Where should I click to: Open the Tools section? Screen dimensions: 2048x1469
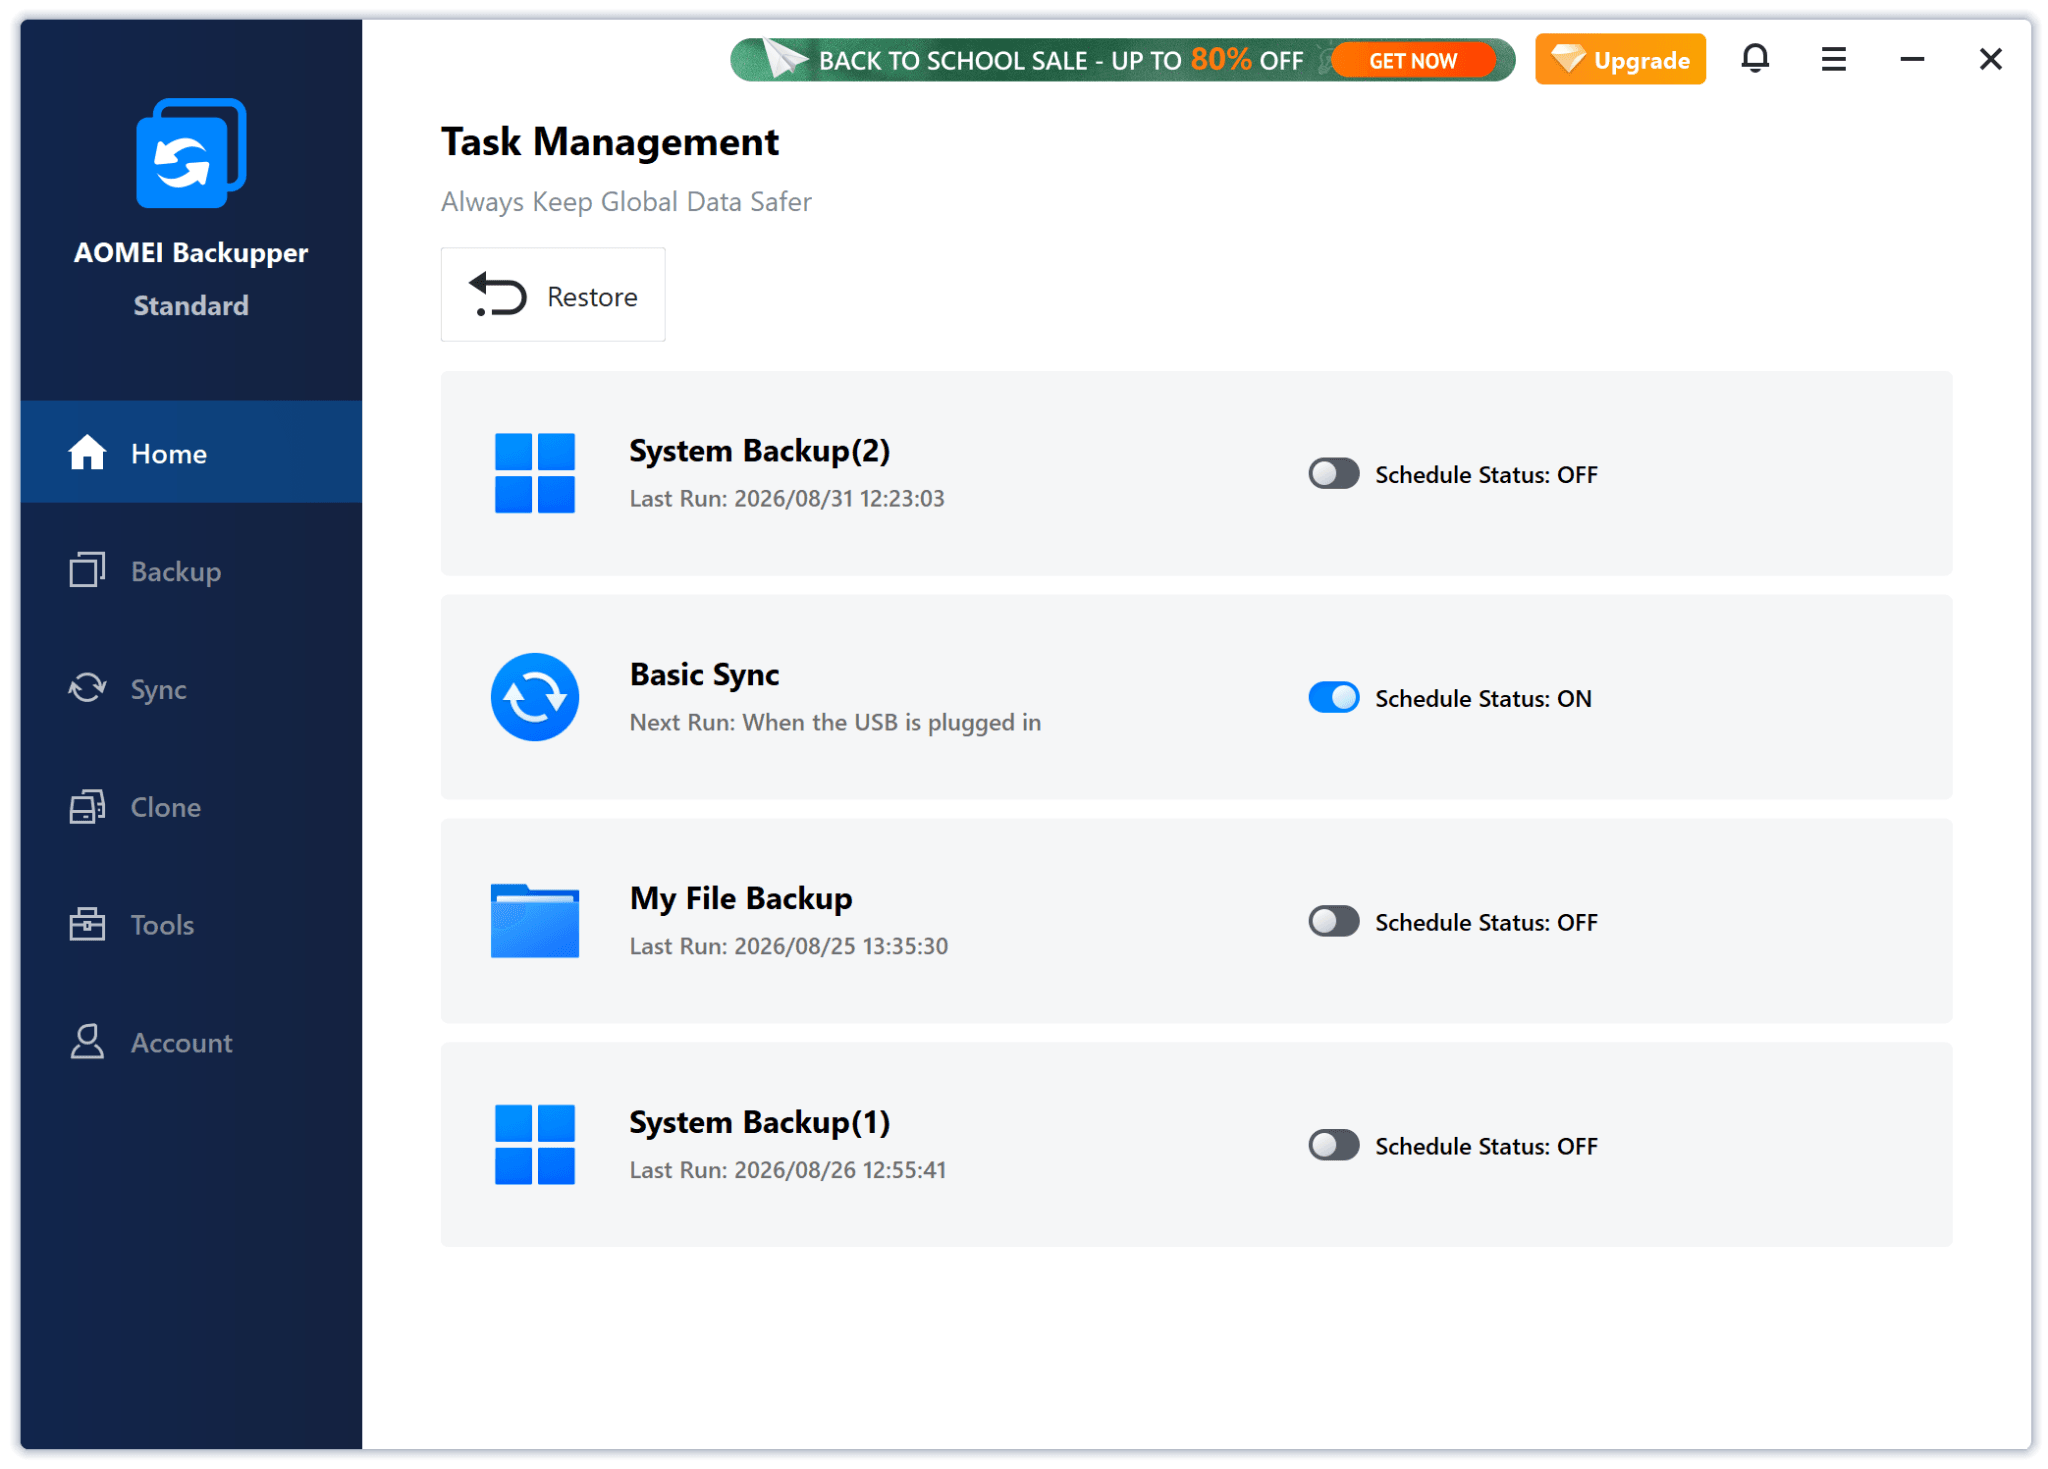pyautogui.click(x=191, y=924)
